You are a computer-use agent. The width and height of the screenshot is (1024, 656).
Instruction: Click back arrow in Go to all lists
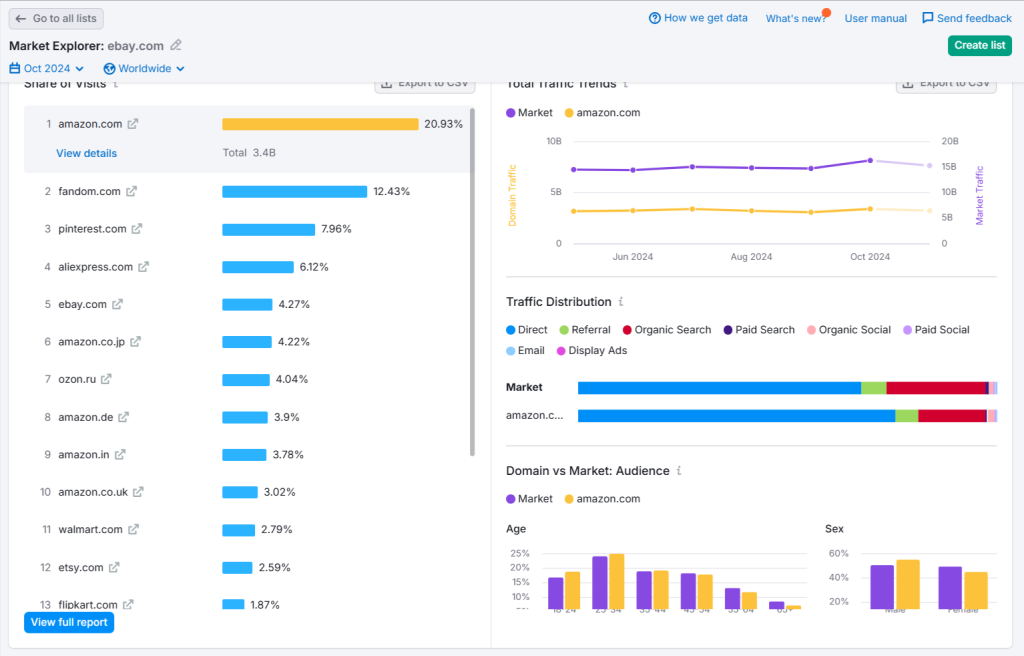(x=21, y=18)
